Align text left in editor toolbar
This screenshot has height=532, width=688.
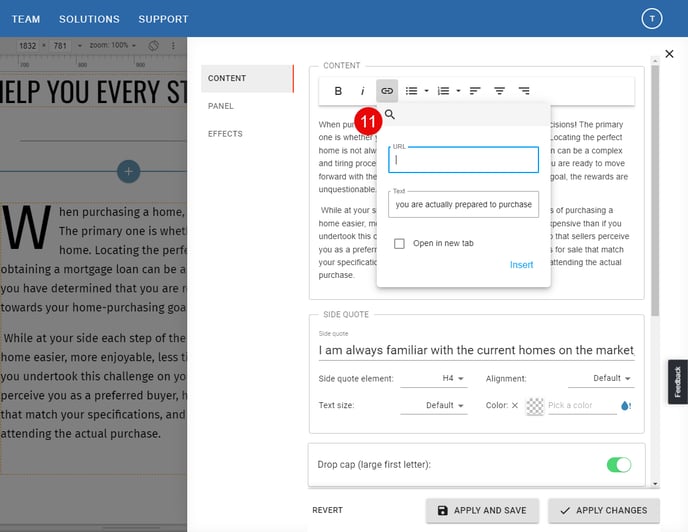coord(475,91)
